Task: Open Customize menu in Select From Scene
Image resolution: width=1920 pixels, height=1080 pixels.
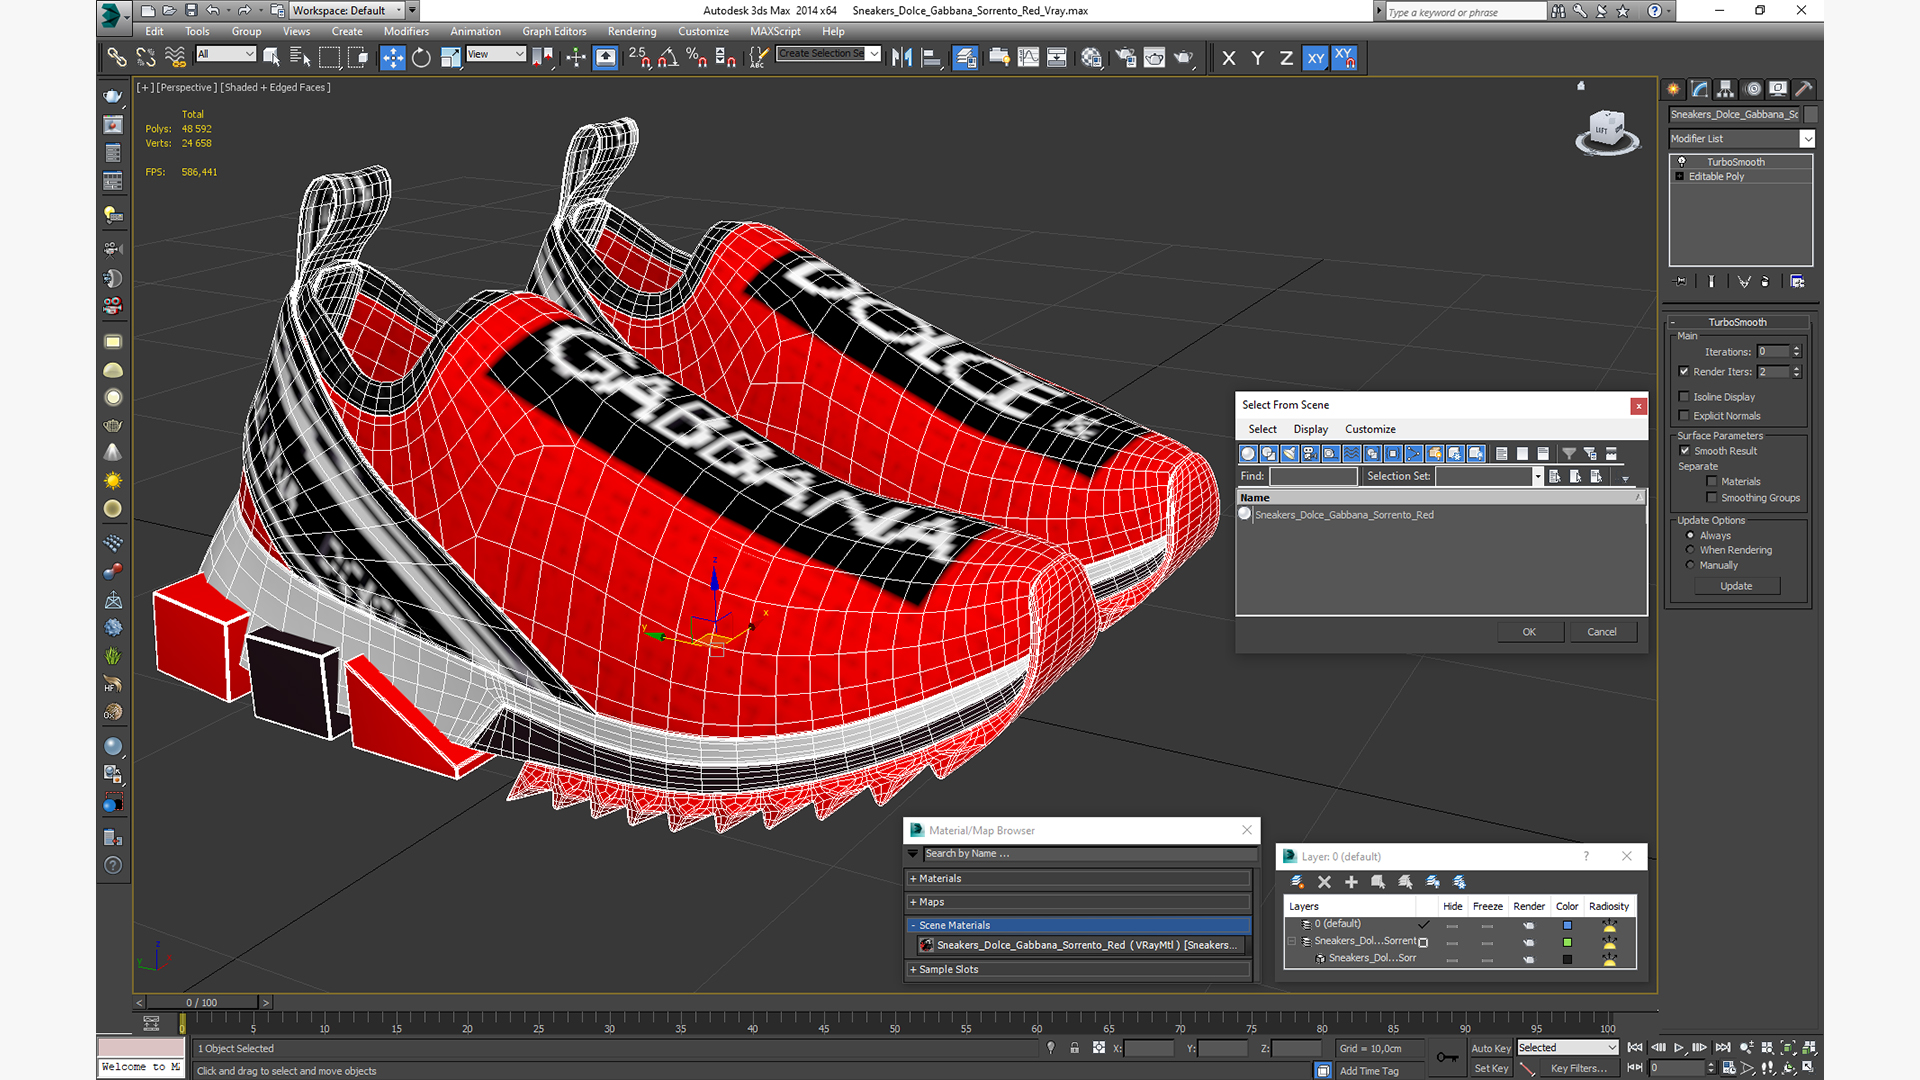Action: [1370, 429]
